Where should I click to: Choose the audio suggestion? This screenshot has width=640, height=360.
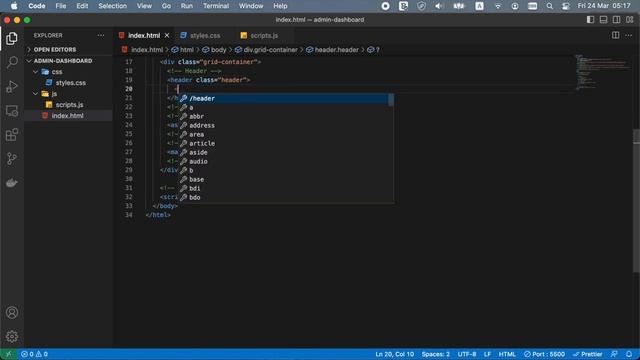285,161
